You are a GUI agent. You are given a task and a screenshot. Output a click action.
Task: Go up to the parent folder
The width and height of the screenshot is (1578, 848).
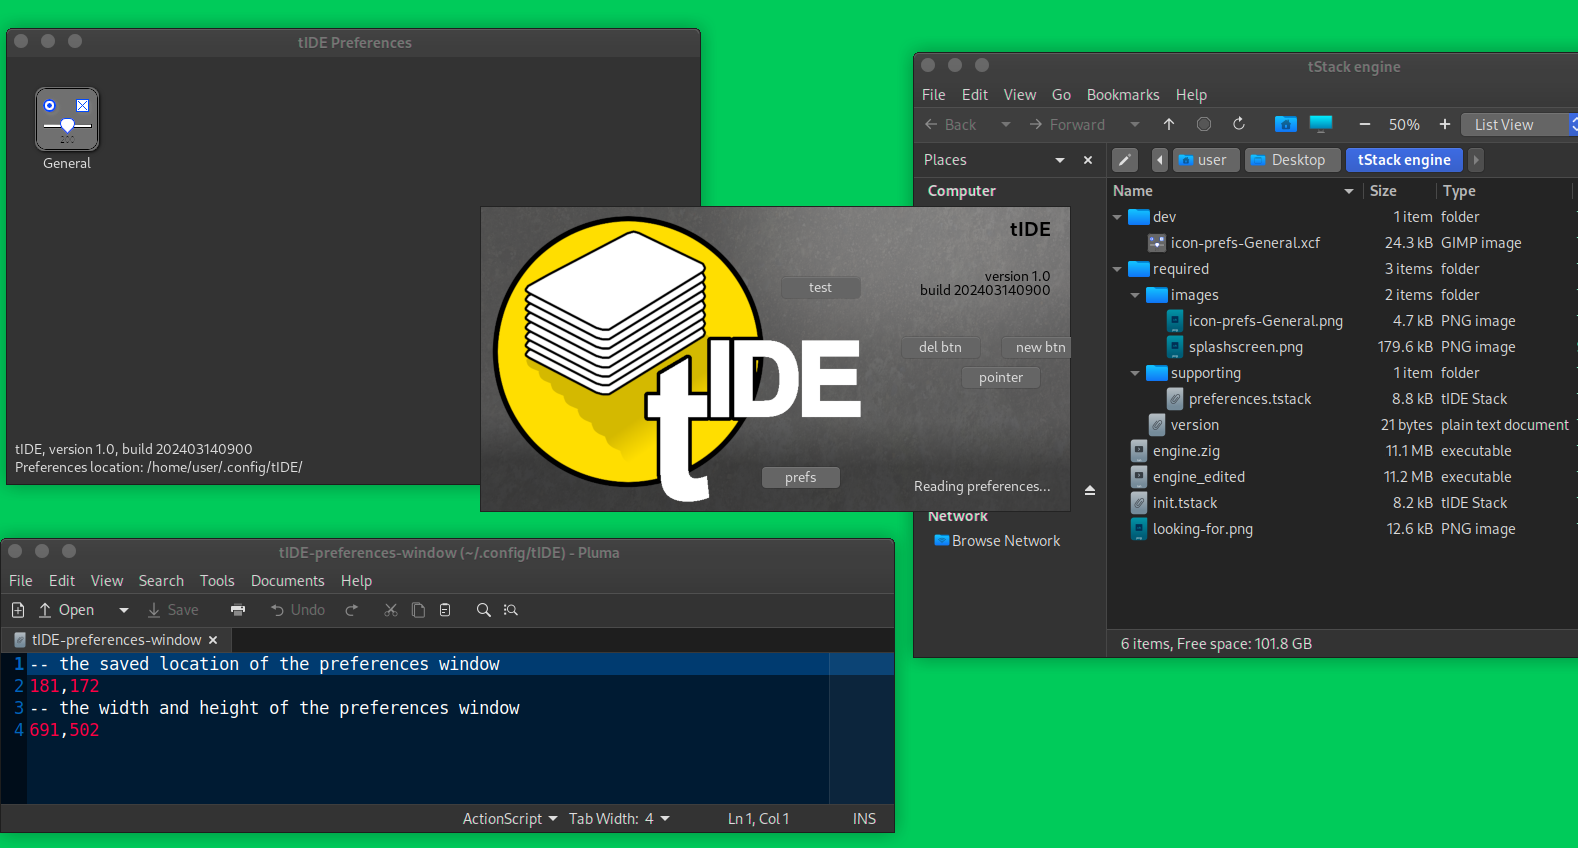[x=1169, y=124]
